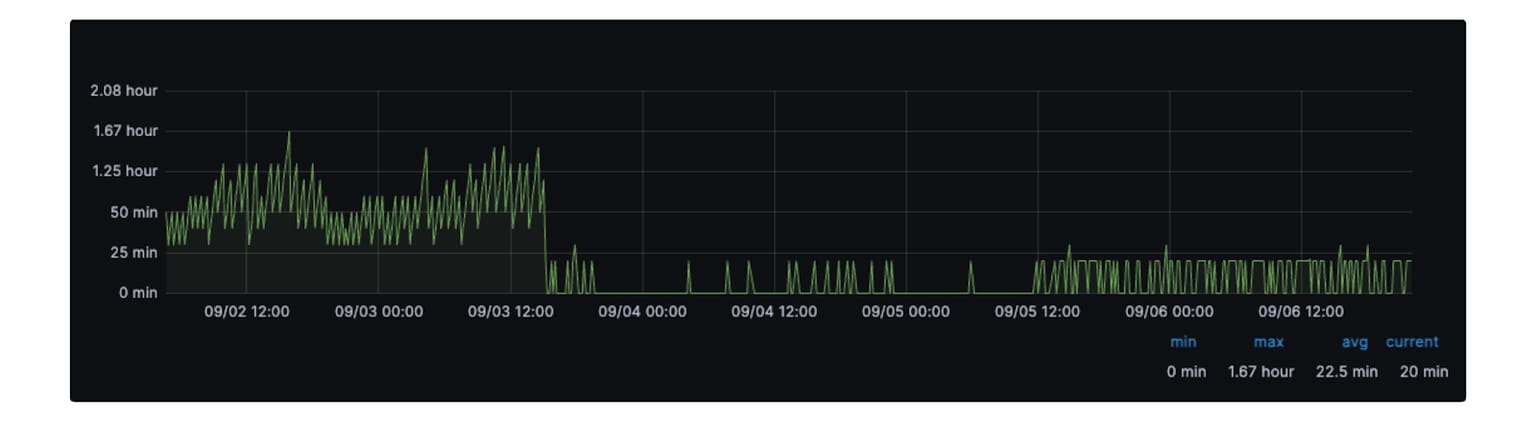This screenshot has height=421, width=1536.
Task: Click the 09/06 00:00 time axis label
Action: (1169, 312)
